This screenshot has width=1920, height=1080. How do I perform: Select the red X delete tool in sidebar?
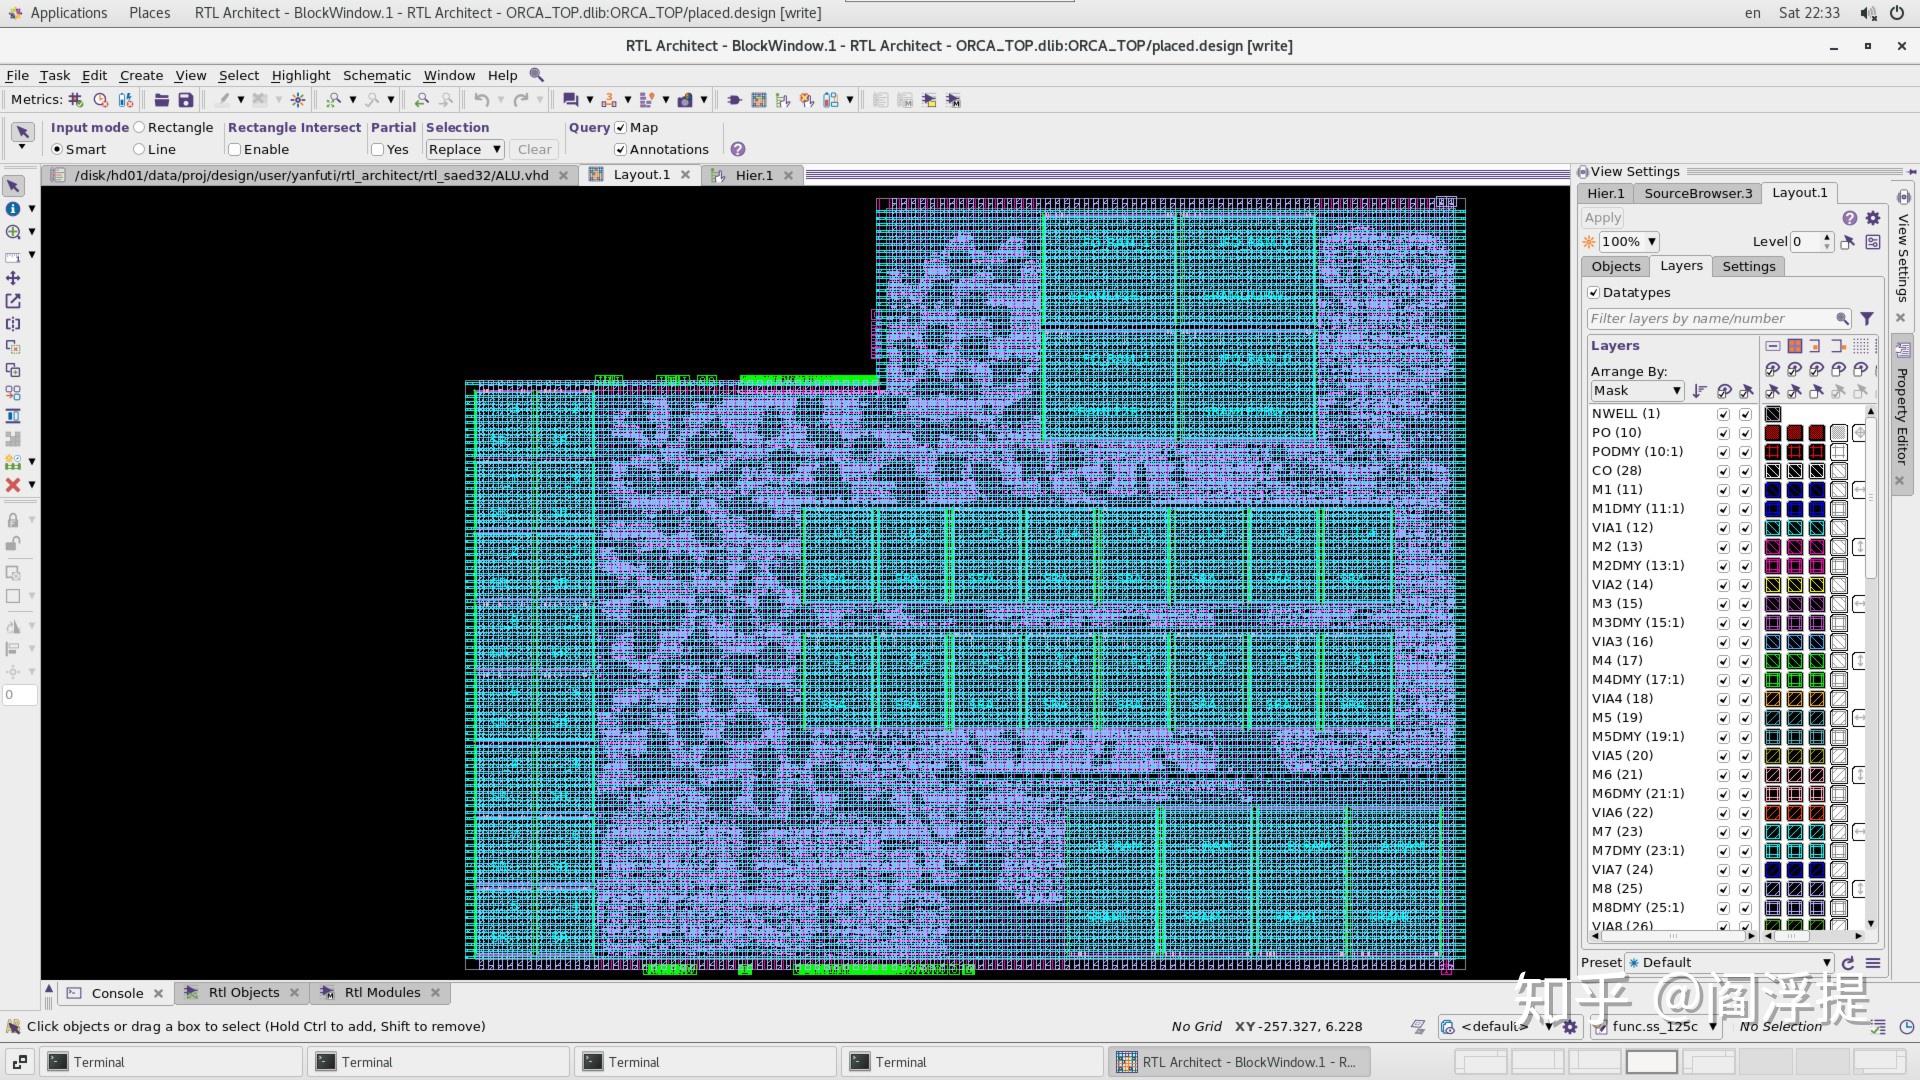point(13,485)
